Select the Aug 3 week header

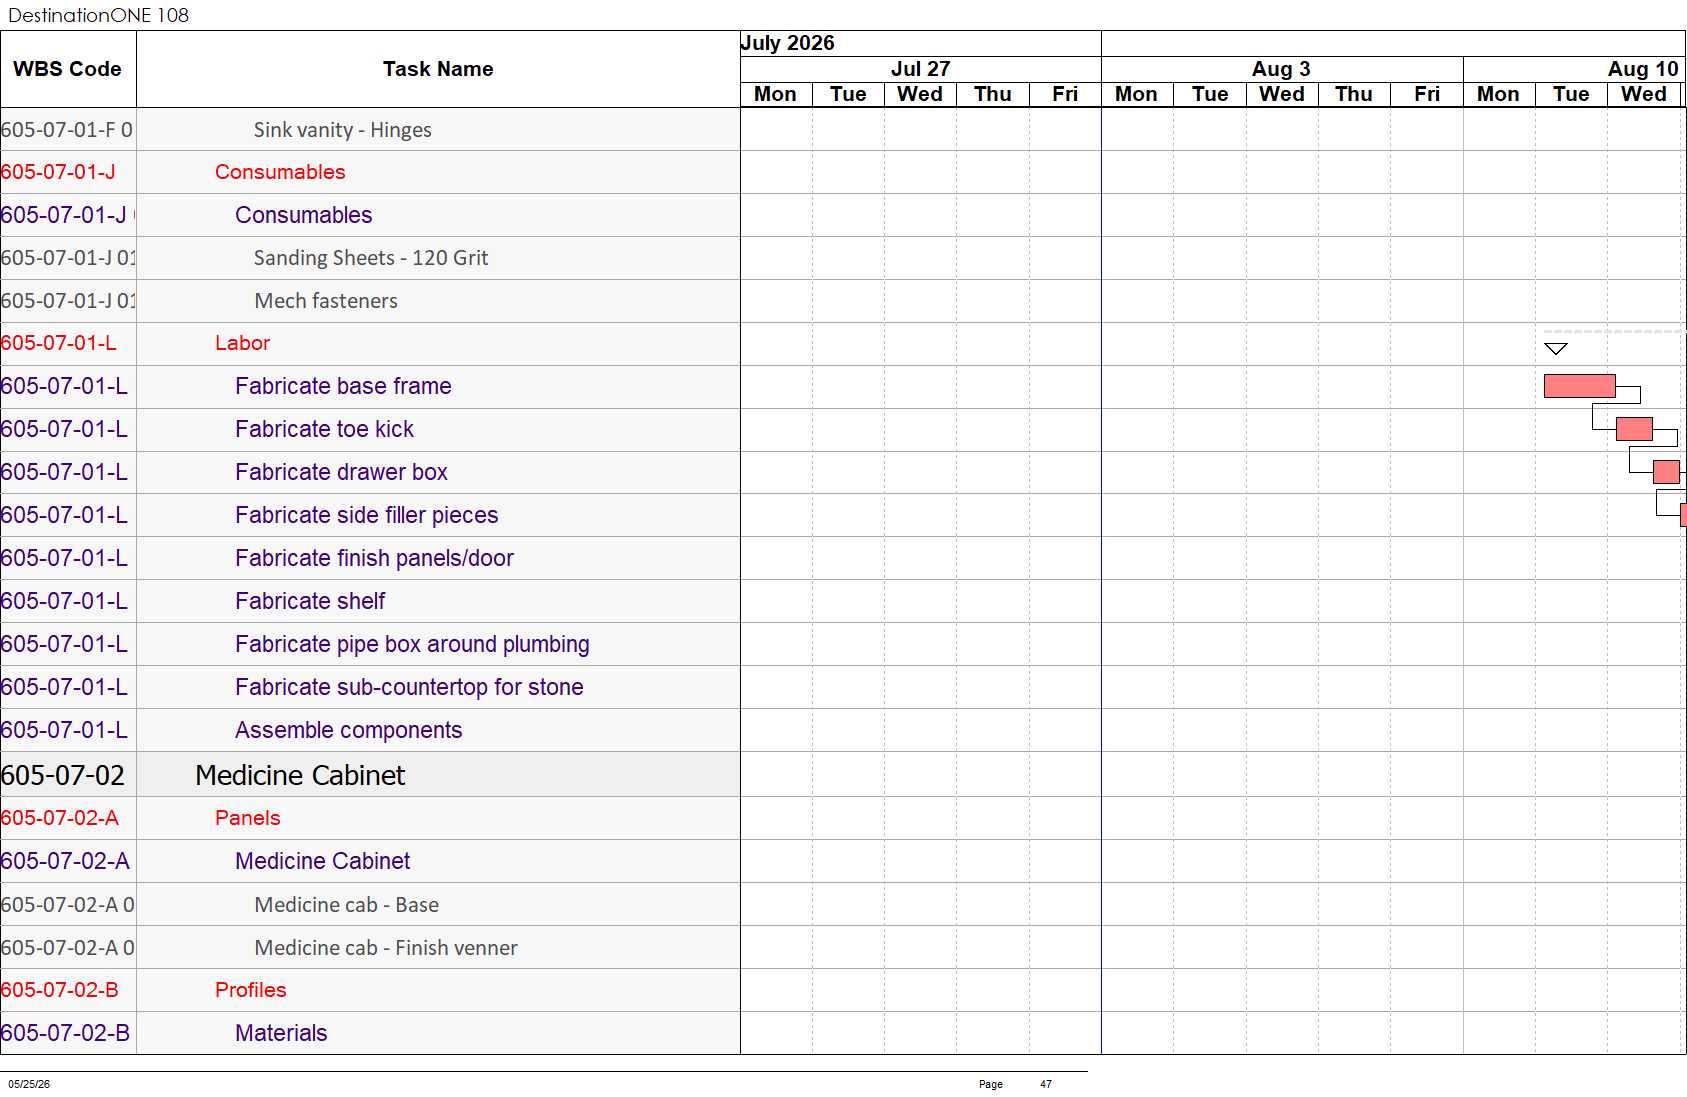pyautogui.click(x=1282, y=69)
